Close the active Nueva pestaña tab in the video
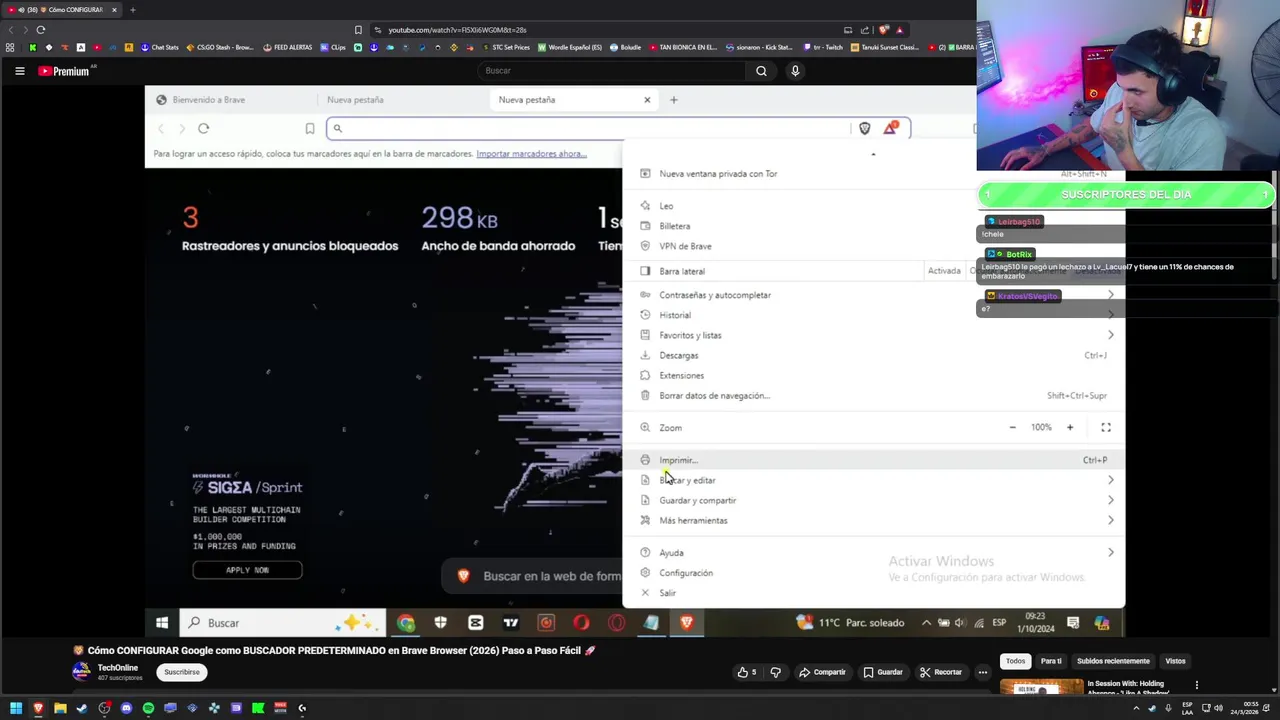This screenshot has height=720, width=1280. (647, 100)
